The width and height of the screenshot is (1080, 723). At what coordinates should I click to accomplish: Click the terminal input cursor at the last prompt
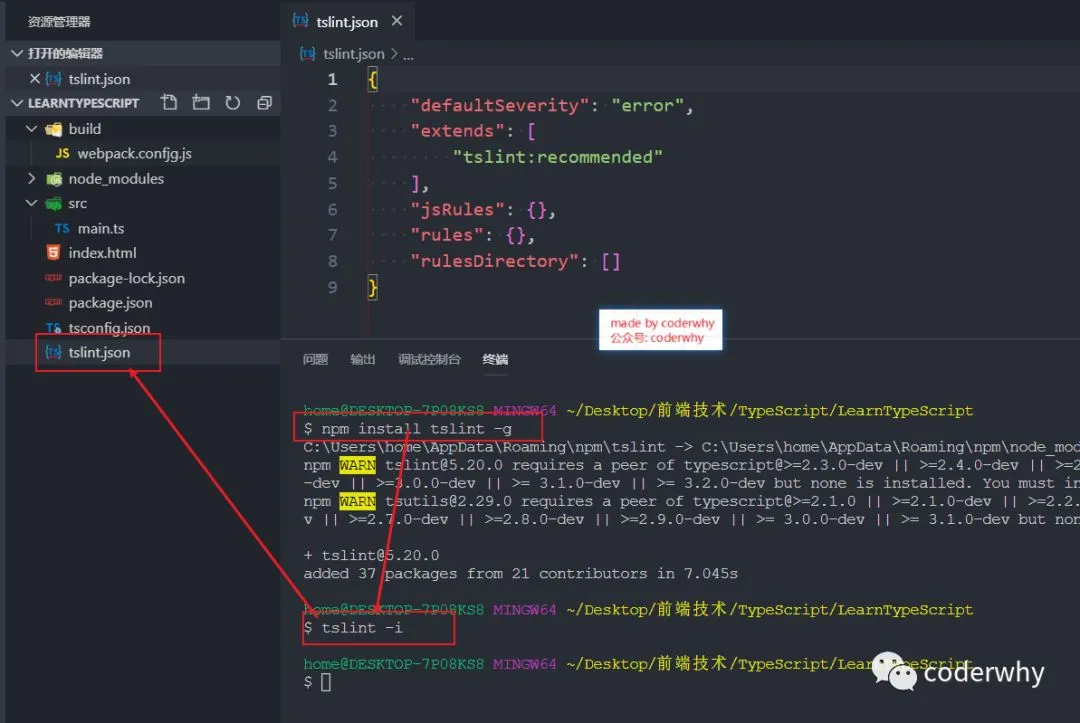(x=326, y=682)
